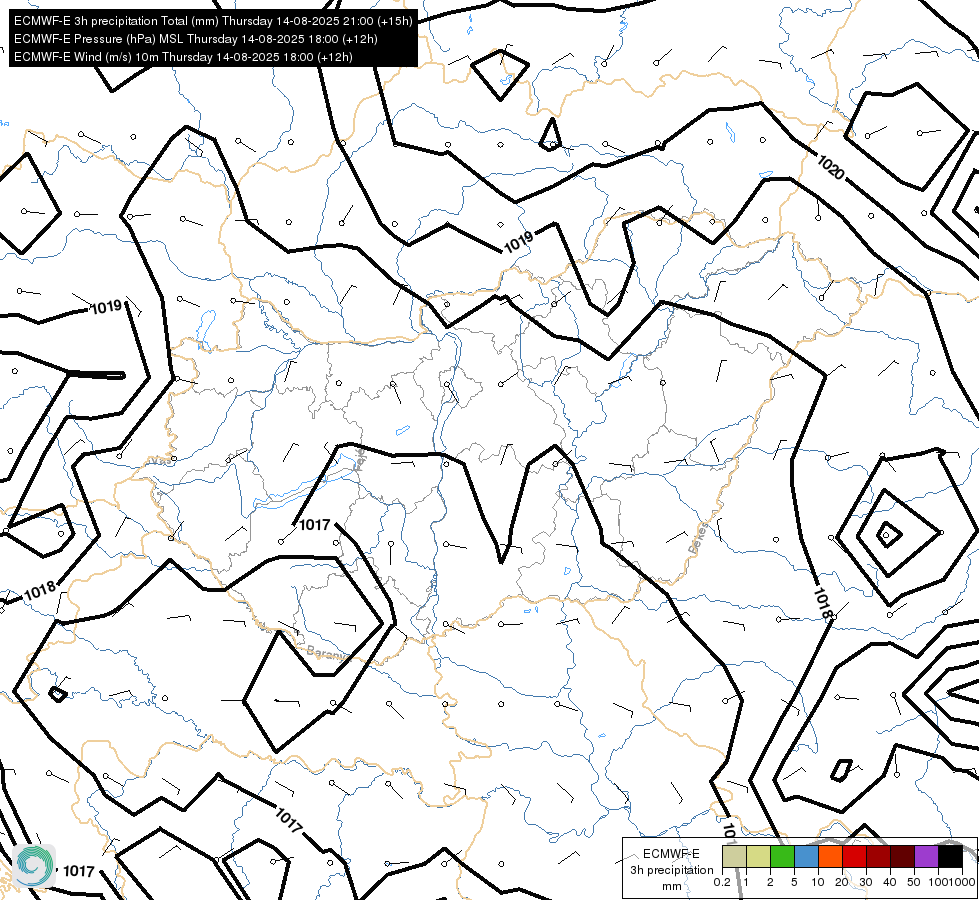Click the 'Wind (m/s) 10m' header line
979x900 pixels.
click(x=183, y=57)
